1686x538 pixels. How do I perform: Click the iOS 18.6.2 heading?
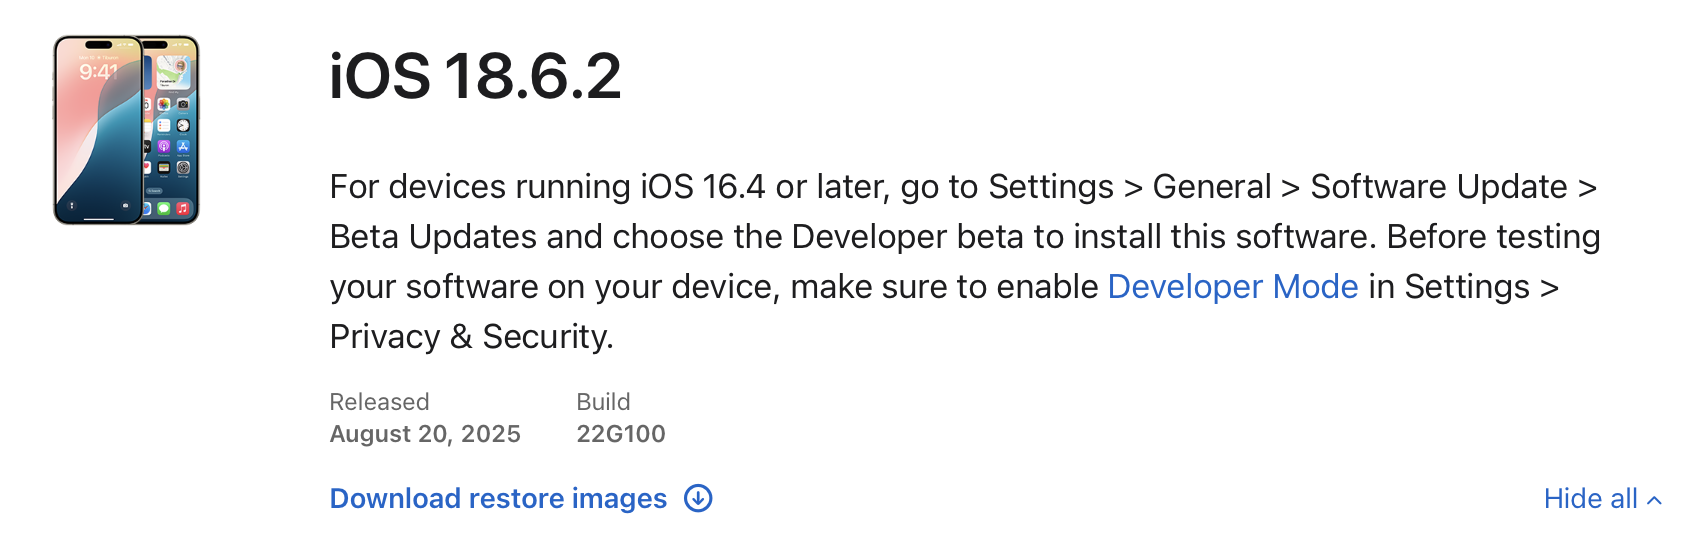click(x=475, y=77)
